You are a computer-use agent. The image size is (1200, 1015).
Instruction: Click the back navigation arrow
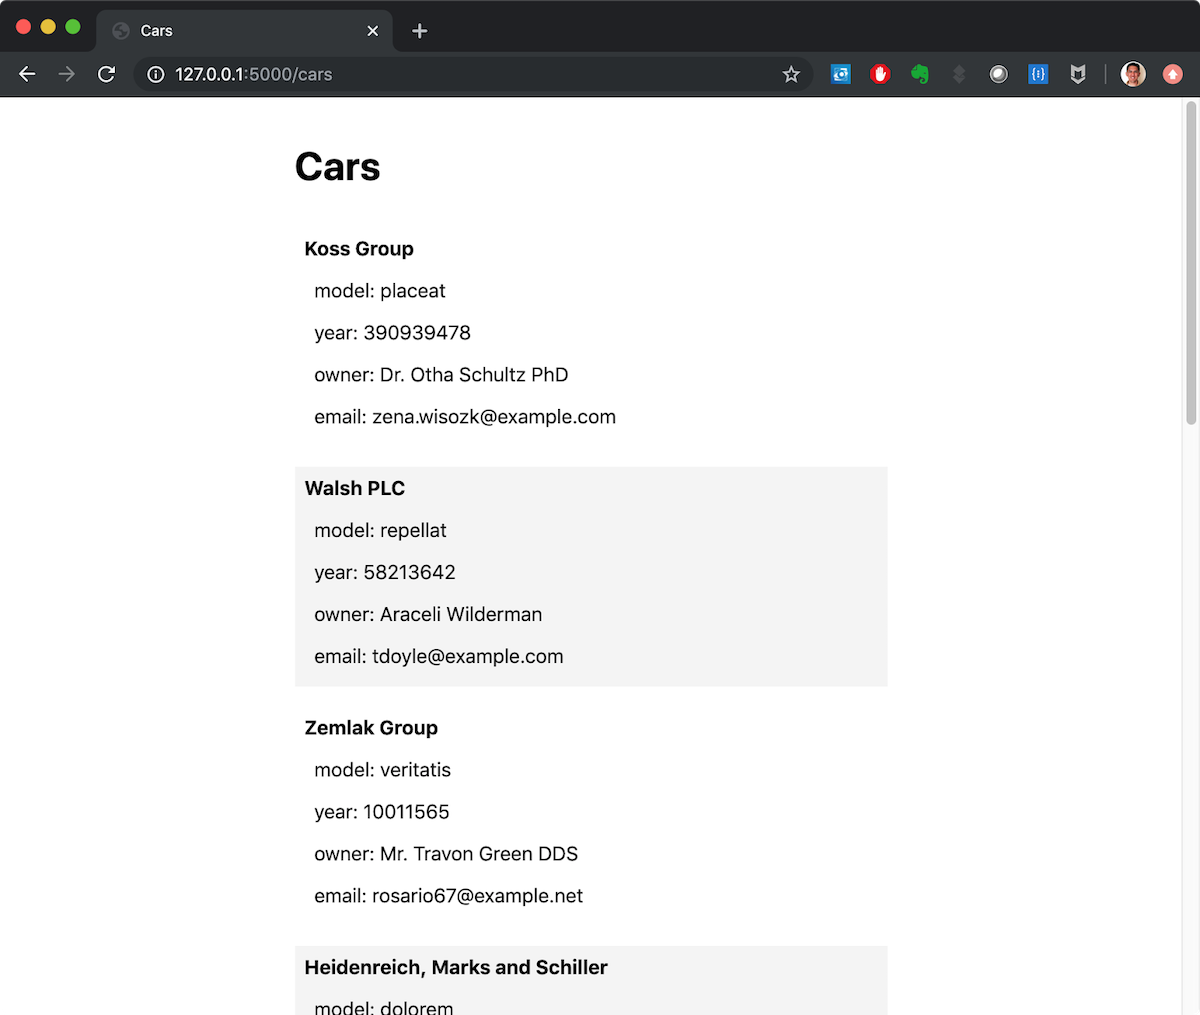tap(27, 74)
